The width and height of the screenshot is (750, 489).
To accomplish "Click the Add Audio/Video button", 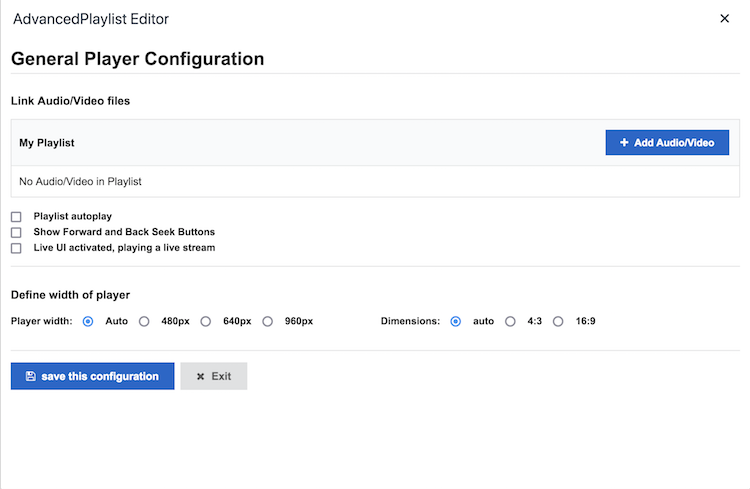I will pos(667,143).
